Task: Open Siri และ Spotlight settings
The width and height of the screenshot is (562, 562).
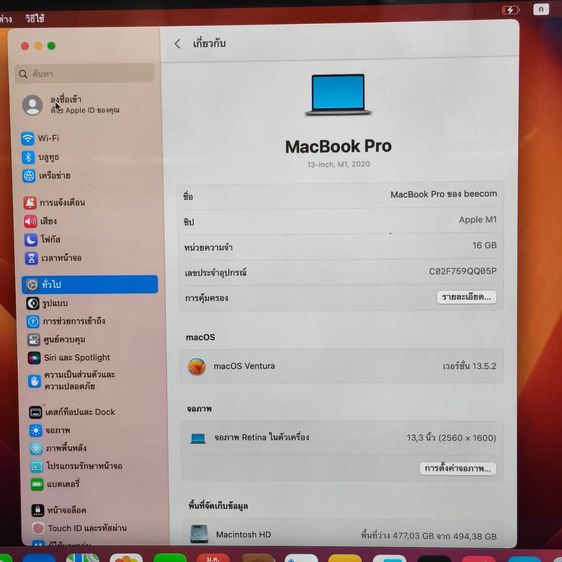Action: point(69,357)
